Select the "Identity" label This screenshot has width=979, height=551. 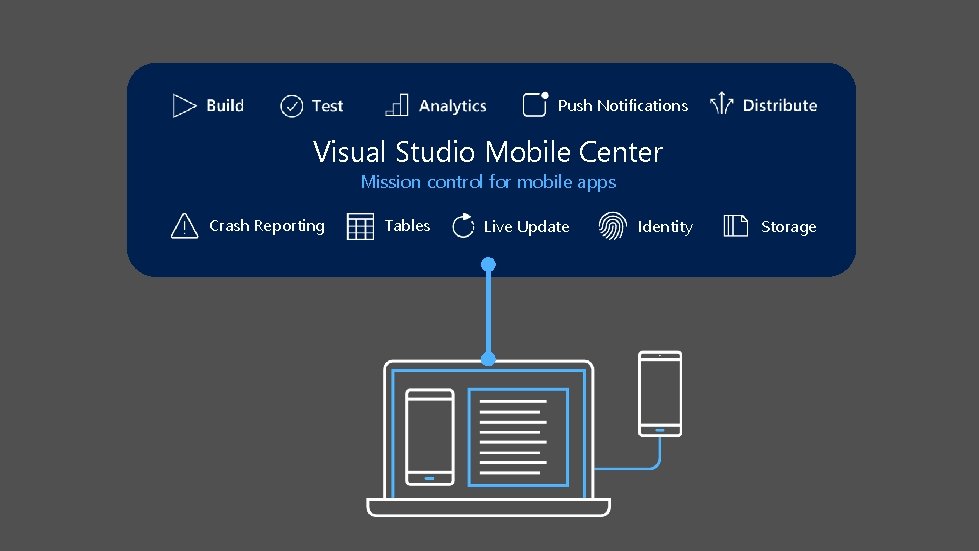tap(665, 227)
